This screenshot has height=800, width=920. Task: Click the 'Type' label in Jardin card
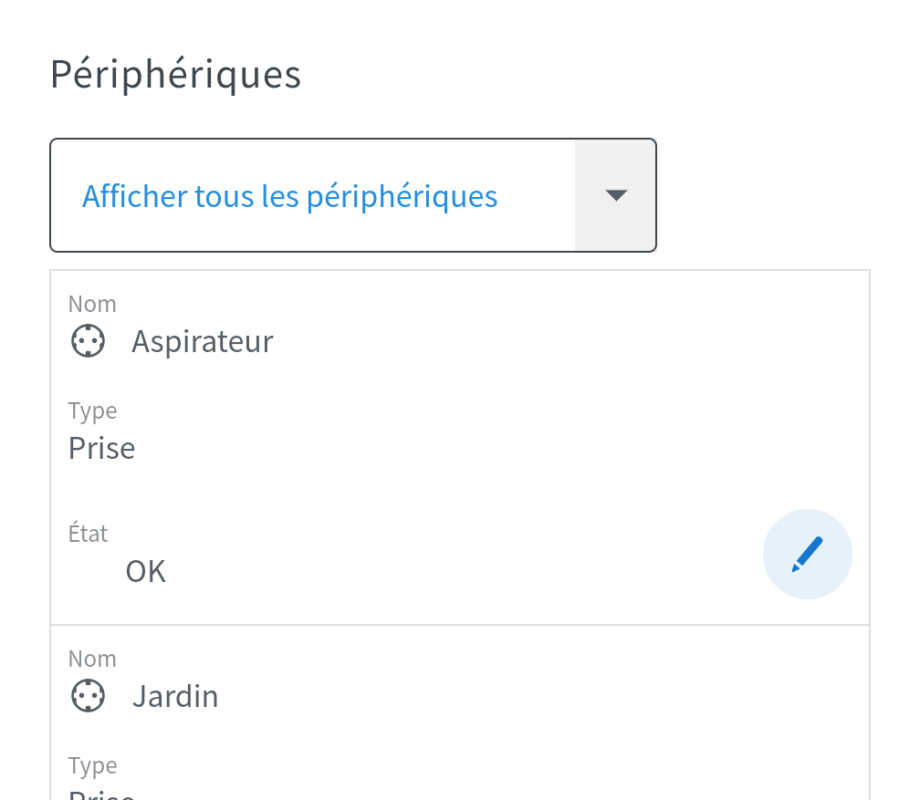tap(92, 766)
